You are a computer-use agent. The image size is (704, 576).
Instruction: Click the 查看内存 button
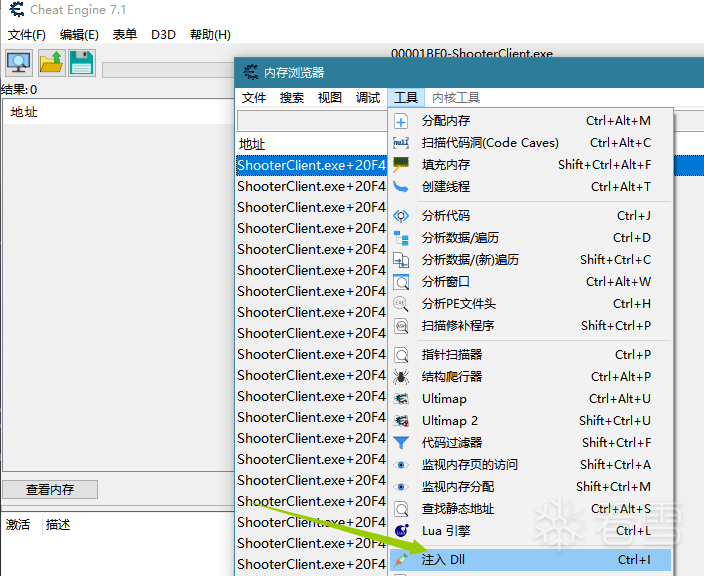(x=50, y=489)
